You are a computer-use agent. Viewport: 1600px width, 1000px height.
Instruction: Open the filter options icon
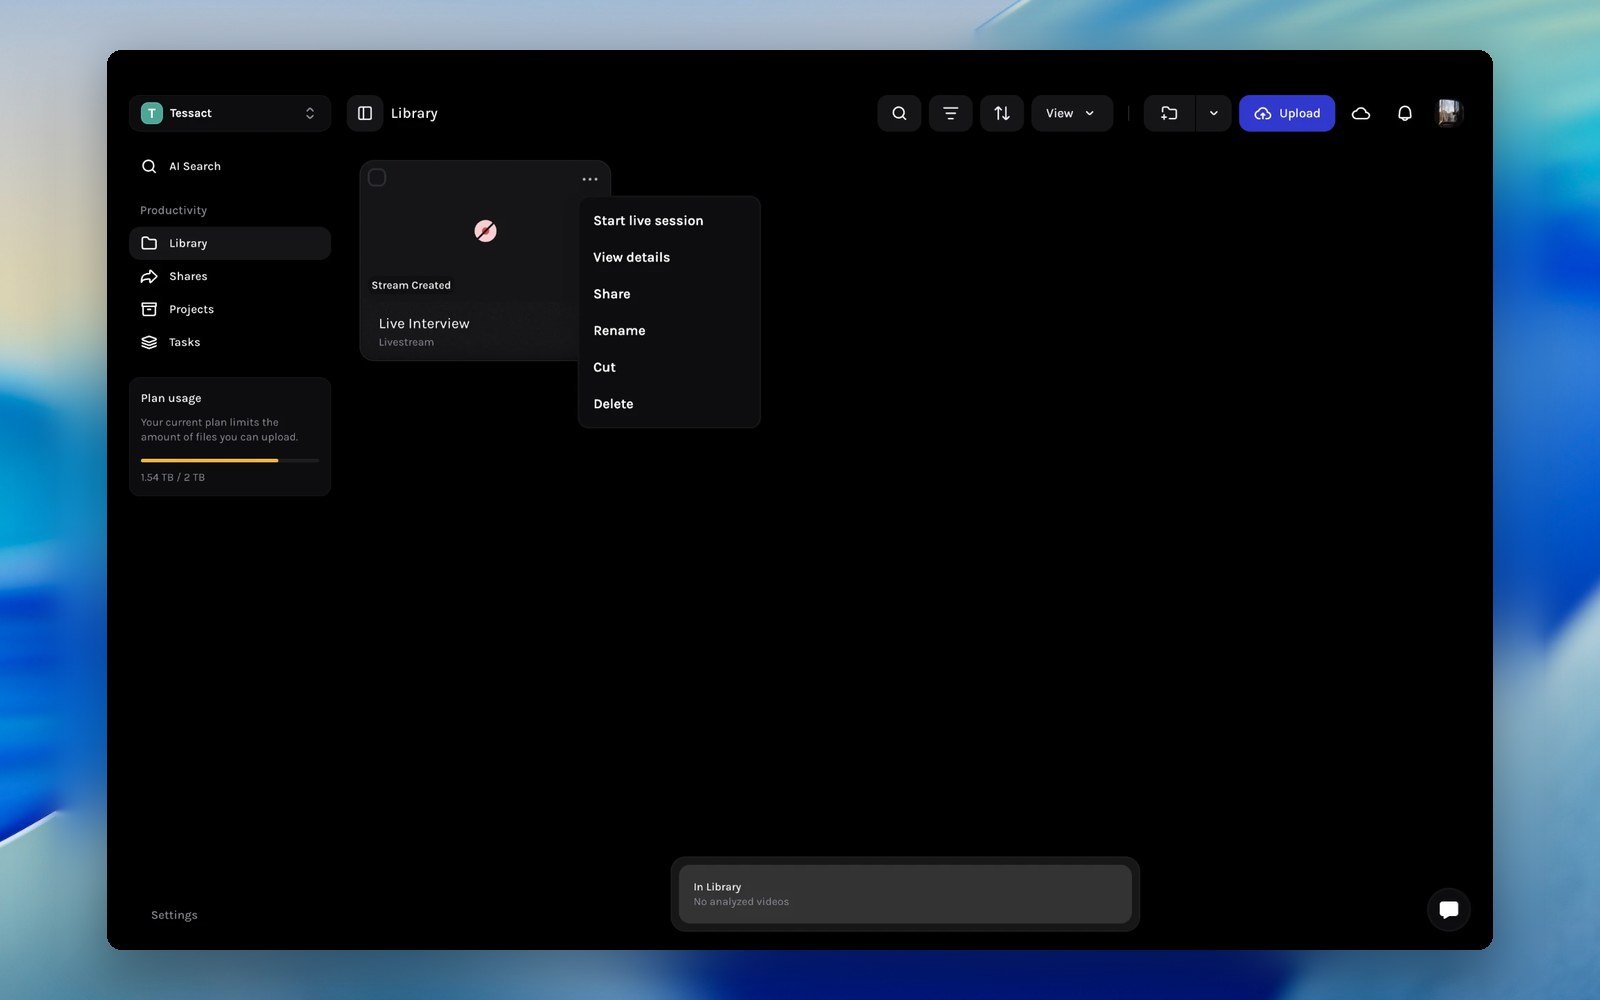pos(950,113)
